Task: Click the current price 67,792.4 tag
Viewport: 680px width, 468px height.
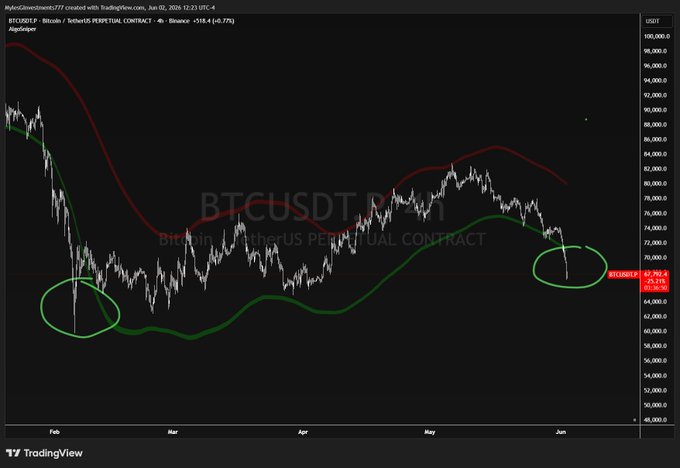Action: tap(655, 274)
